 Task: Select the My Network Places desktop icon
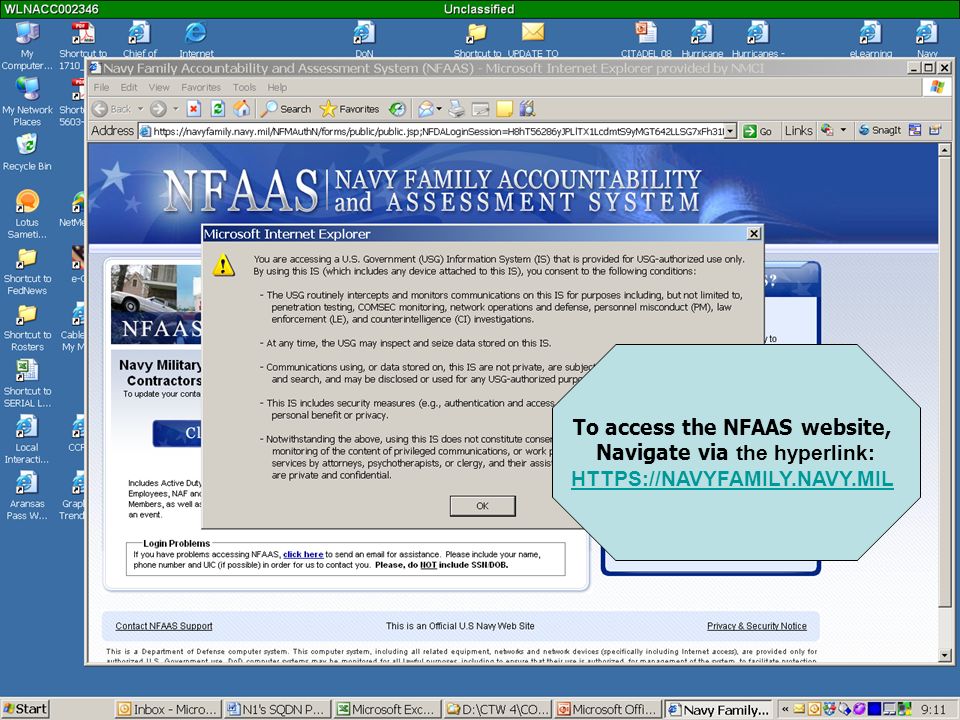(27, 103)
